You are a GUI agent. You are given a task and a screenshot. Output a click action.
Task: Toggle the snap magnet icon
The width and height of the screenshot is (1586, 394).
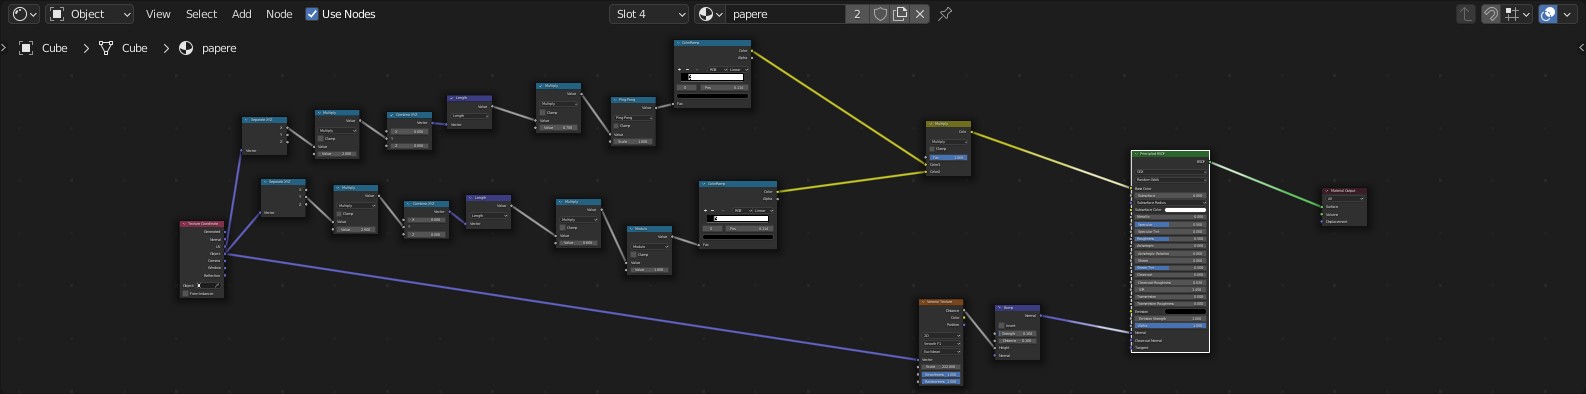click(1490, 14)
